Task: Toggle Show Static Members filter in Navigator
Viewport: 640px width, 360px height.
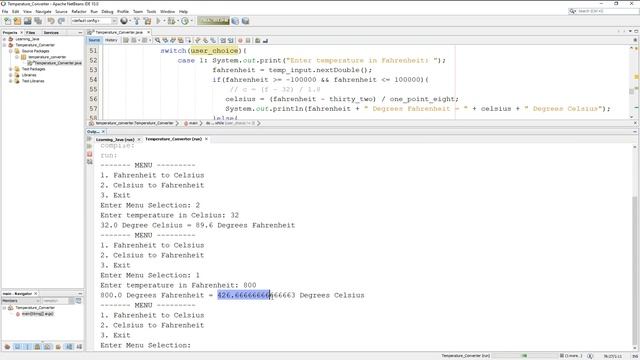Action: pyautogui.click(x=27, y=347)
